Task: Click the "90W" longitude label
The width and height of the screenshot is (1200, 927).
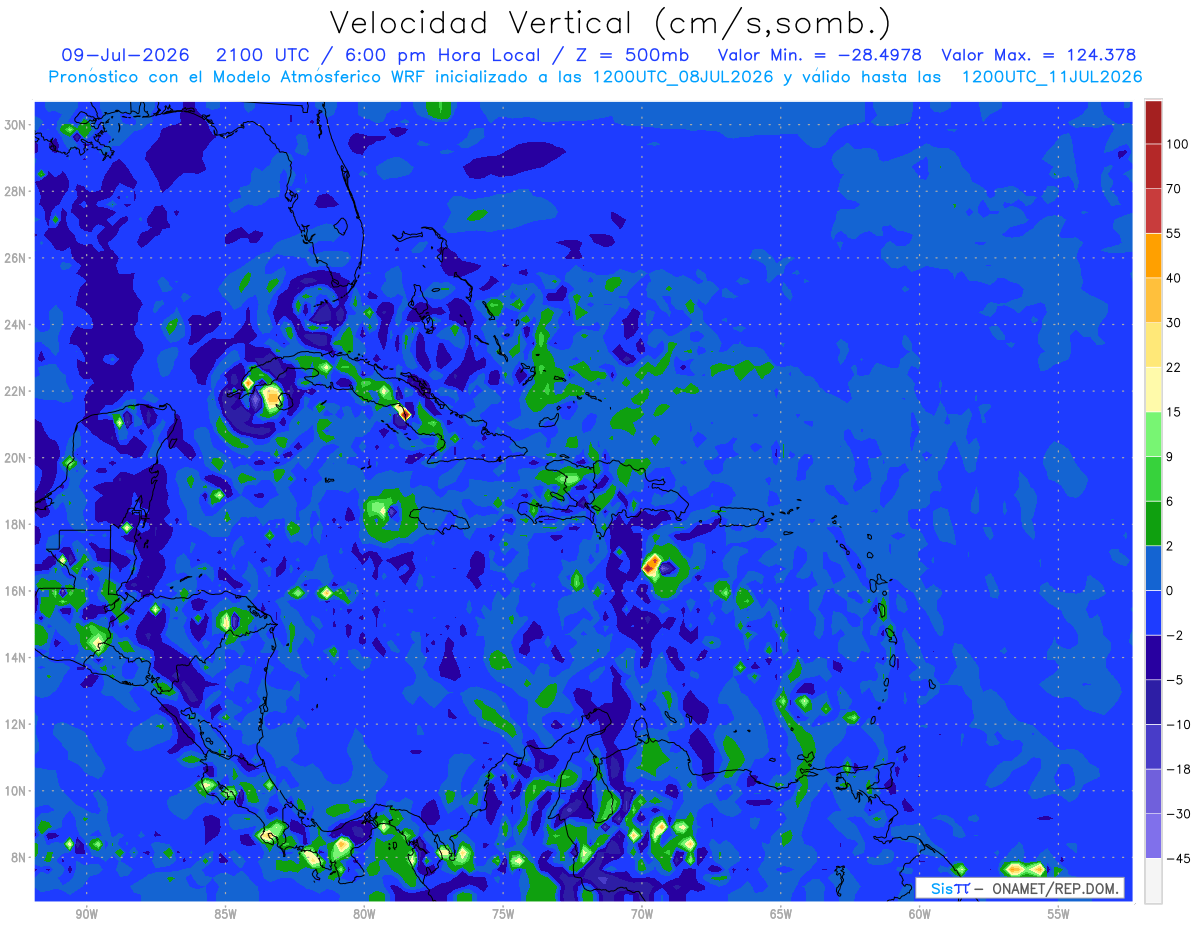Action: [86, 914]
